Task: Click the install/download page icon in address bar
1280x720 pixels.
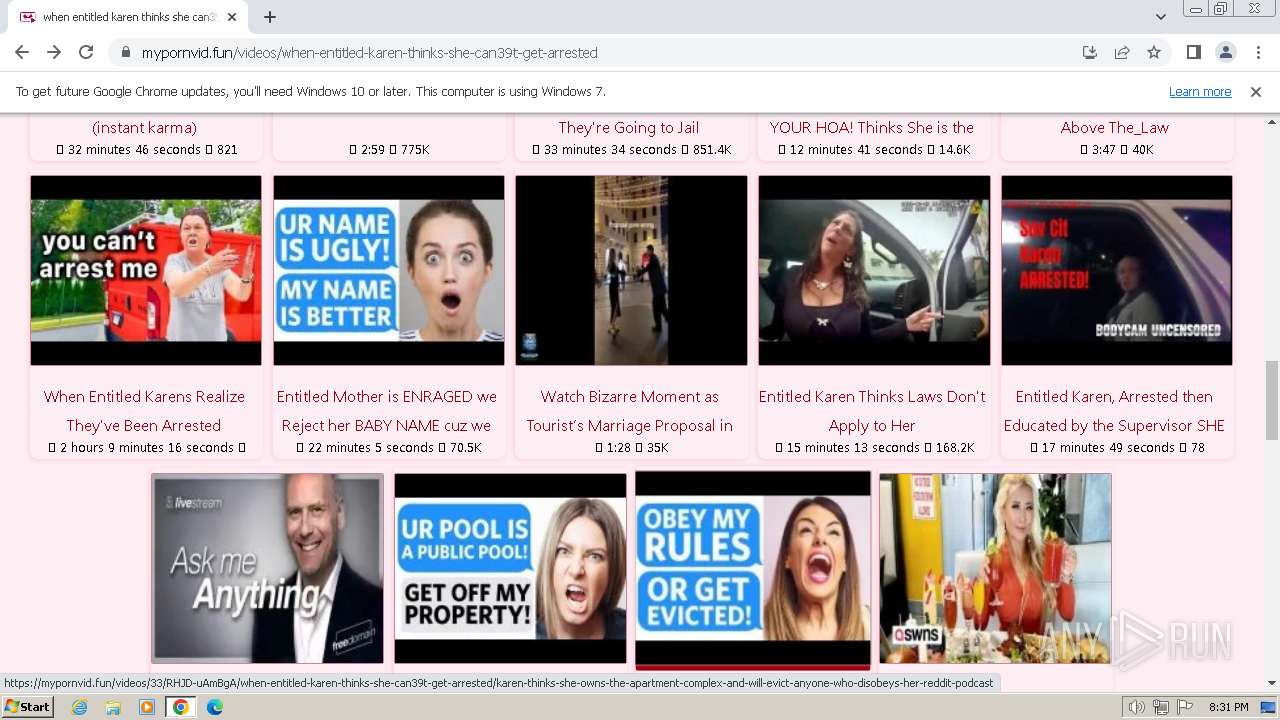Action: [x=1090, y=52]
